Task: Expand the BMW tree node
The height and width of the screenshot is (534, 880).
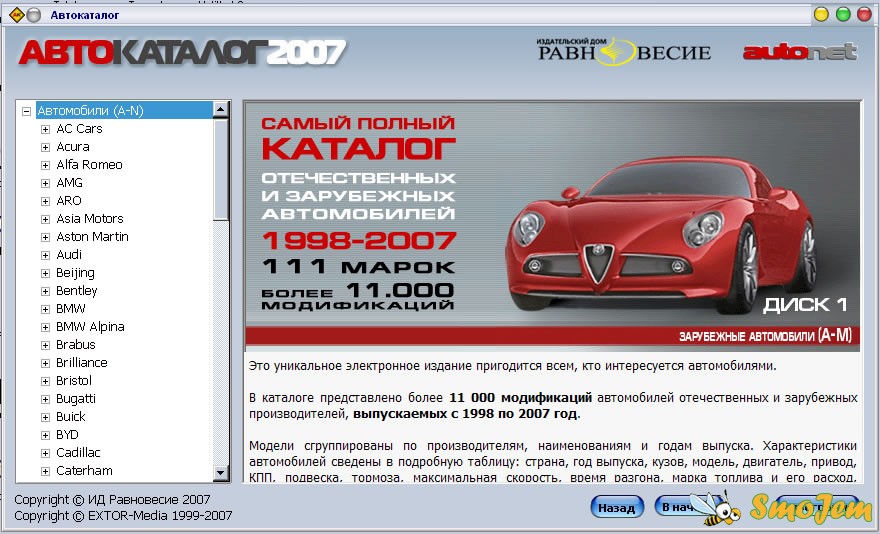Action: click(x=45, y=309)
